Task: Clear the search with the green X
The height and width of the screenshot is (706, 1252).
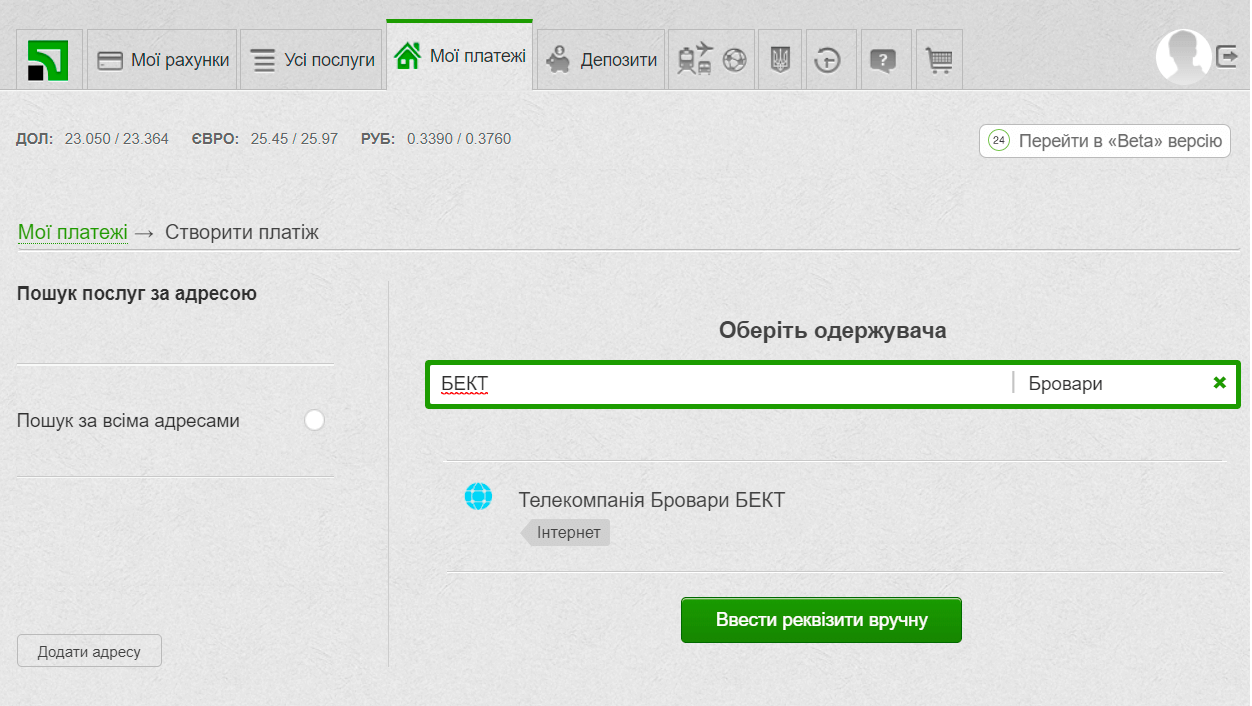Action: (x=1219, y=383)
